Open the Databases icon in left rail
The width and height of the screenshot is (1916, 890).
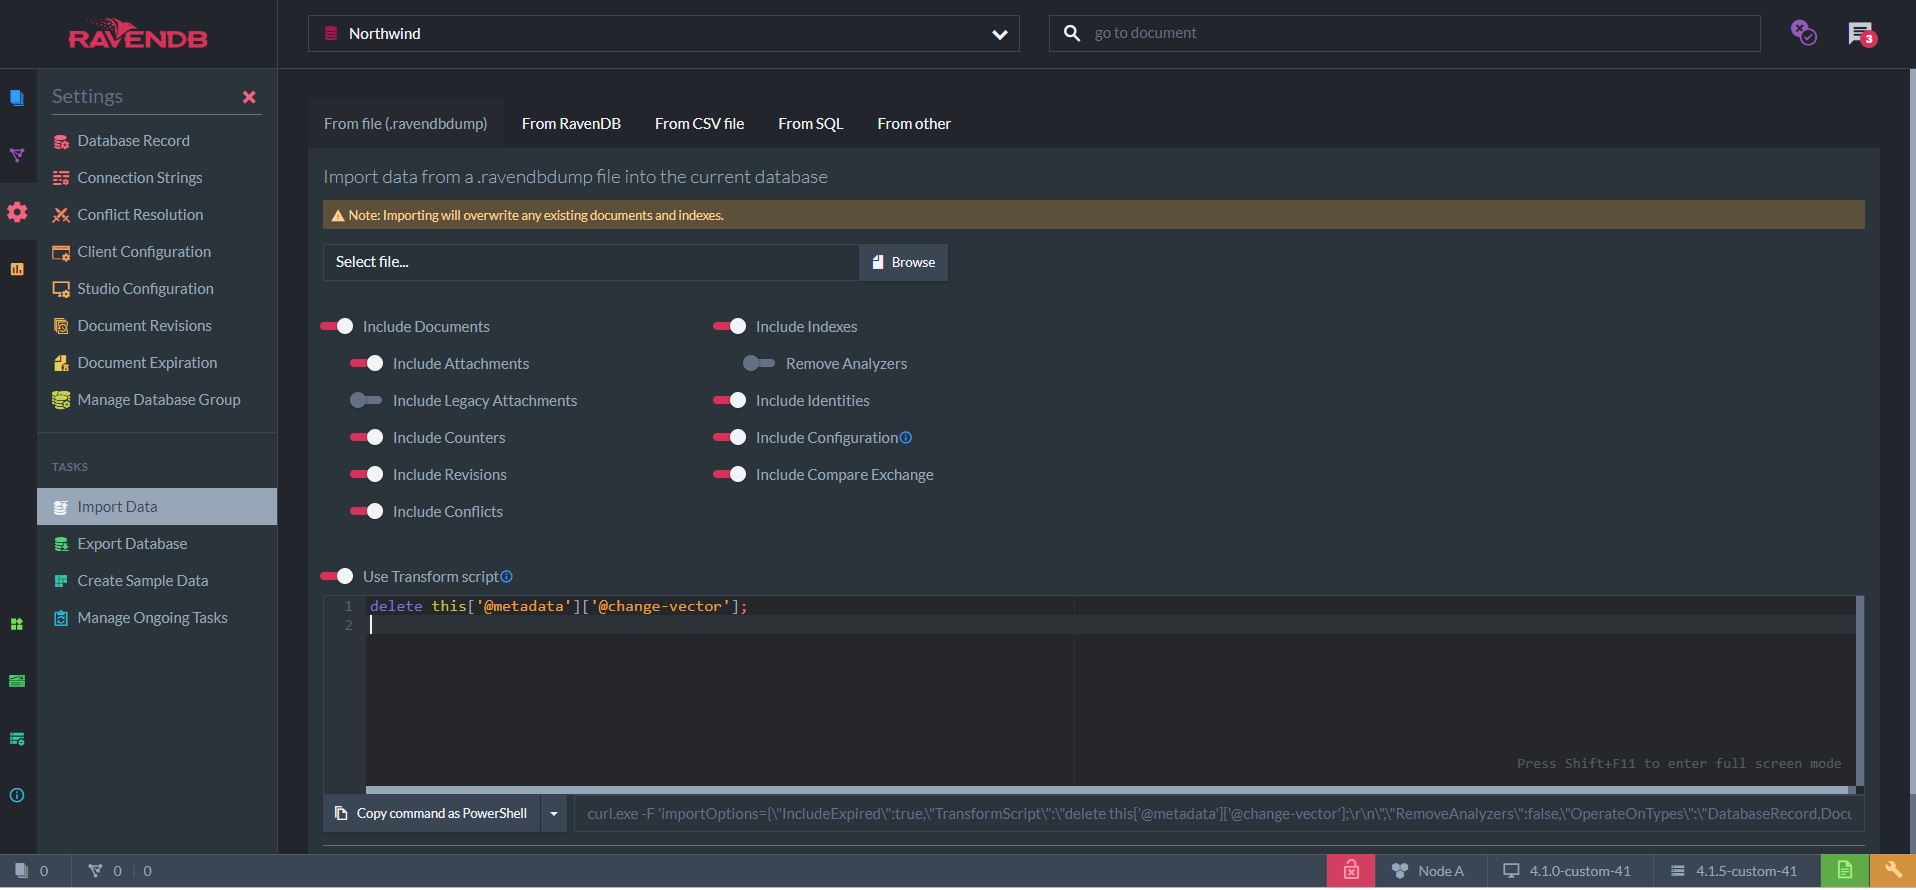17,624
